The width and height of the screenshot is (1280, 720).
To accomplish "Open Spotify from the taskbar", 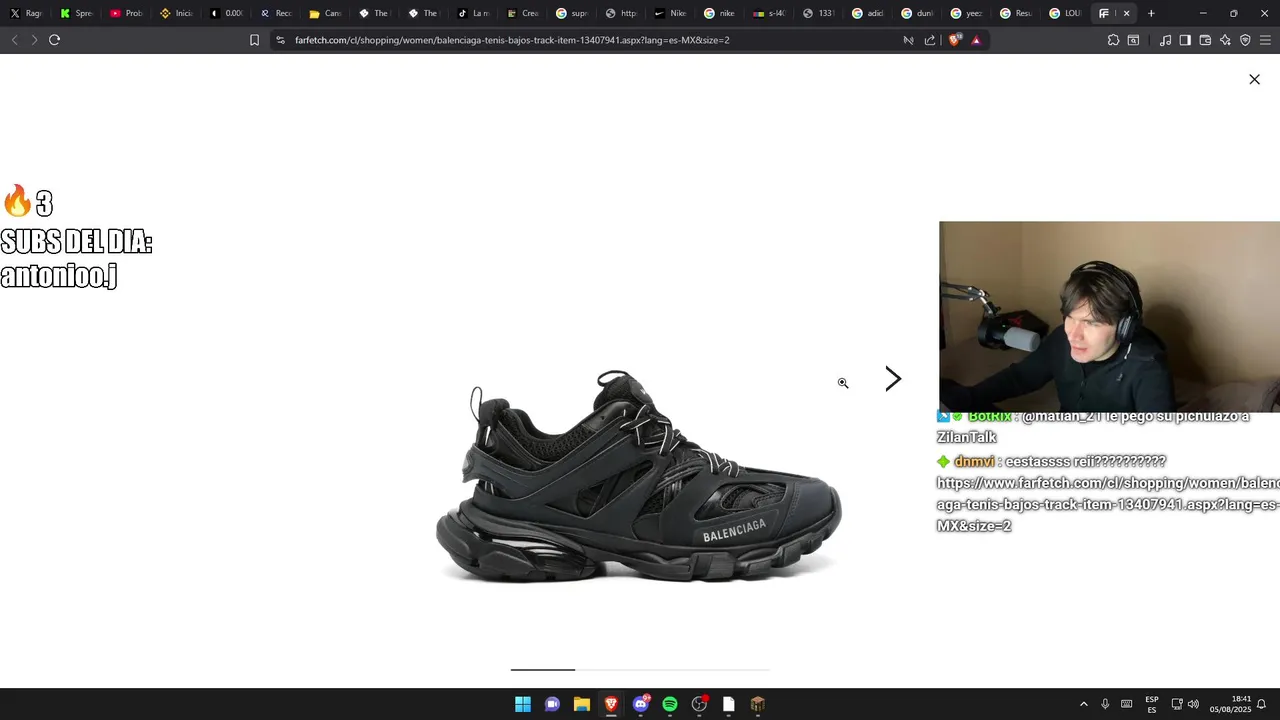I will 670,704.
